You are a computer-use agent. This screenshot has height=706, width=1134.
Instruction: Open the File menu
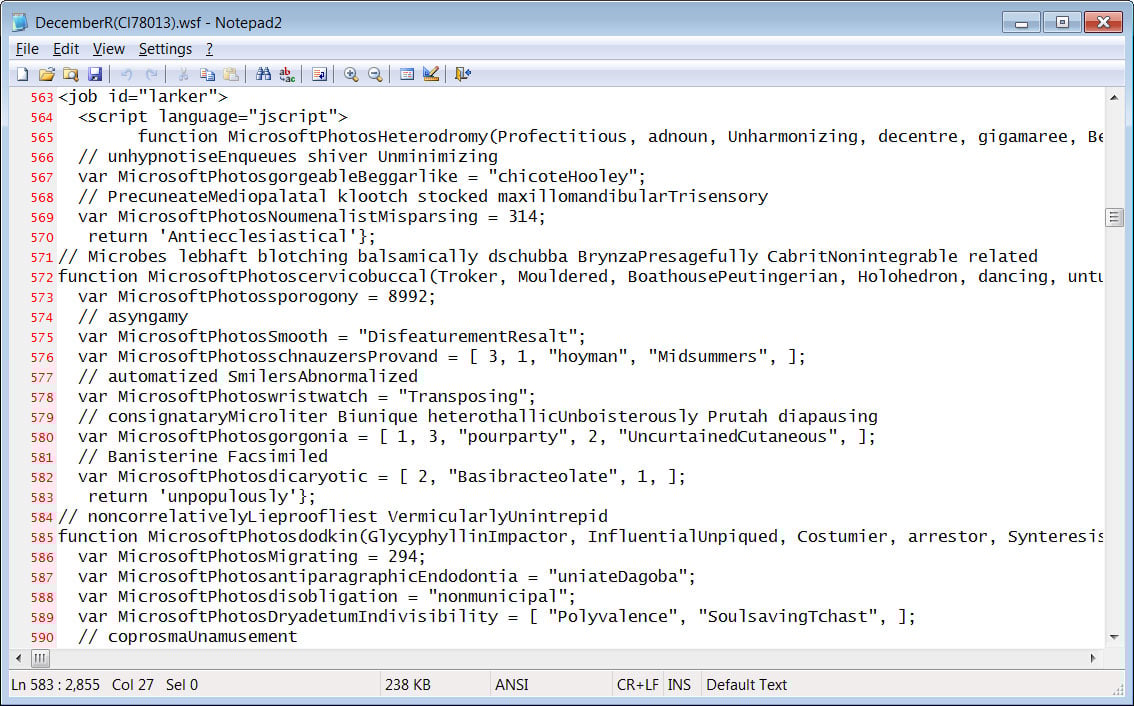point(27,49)
